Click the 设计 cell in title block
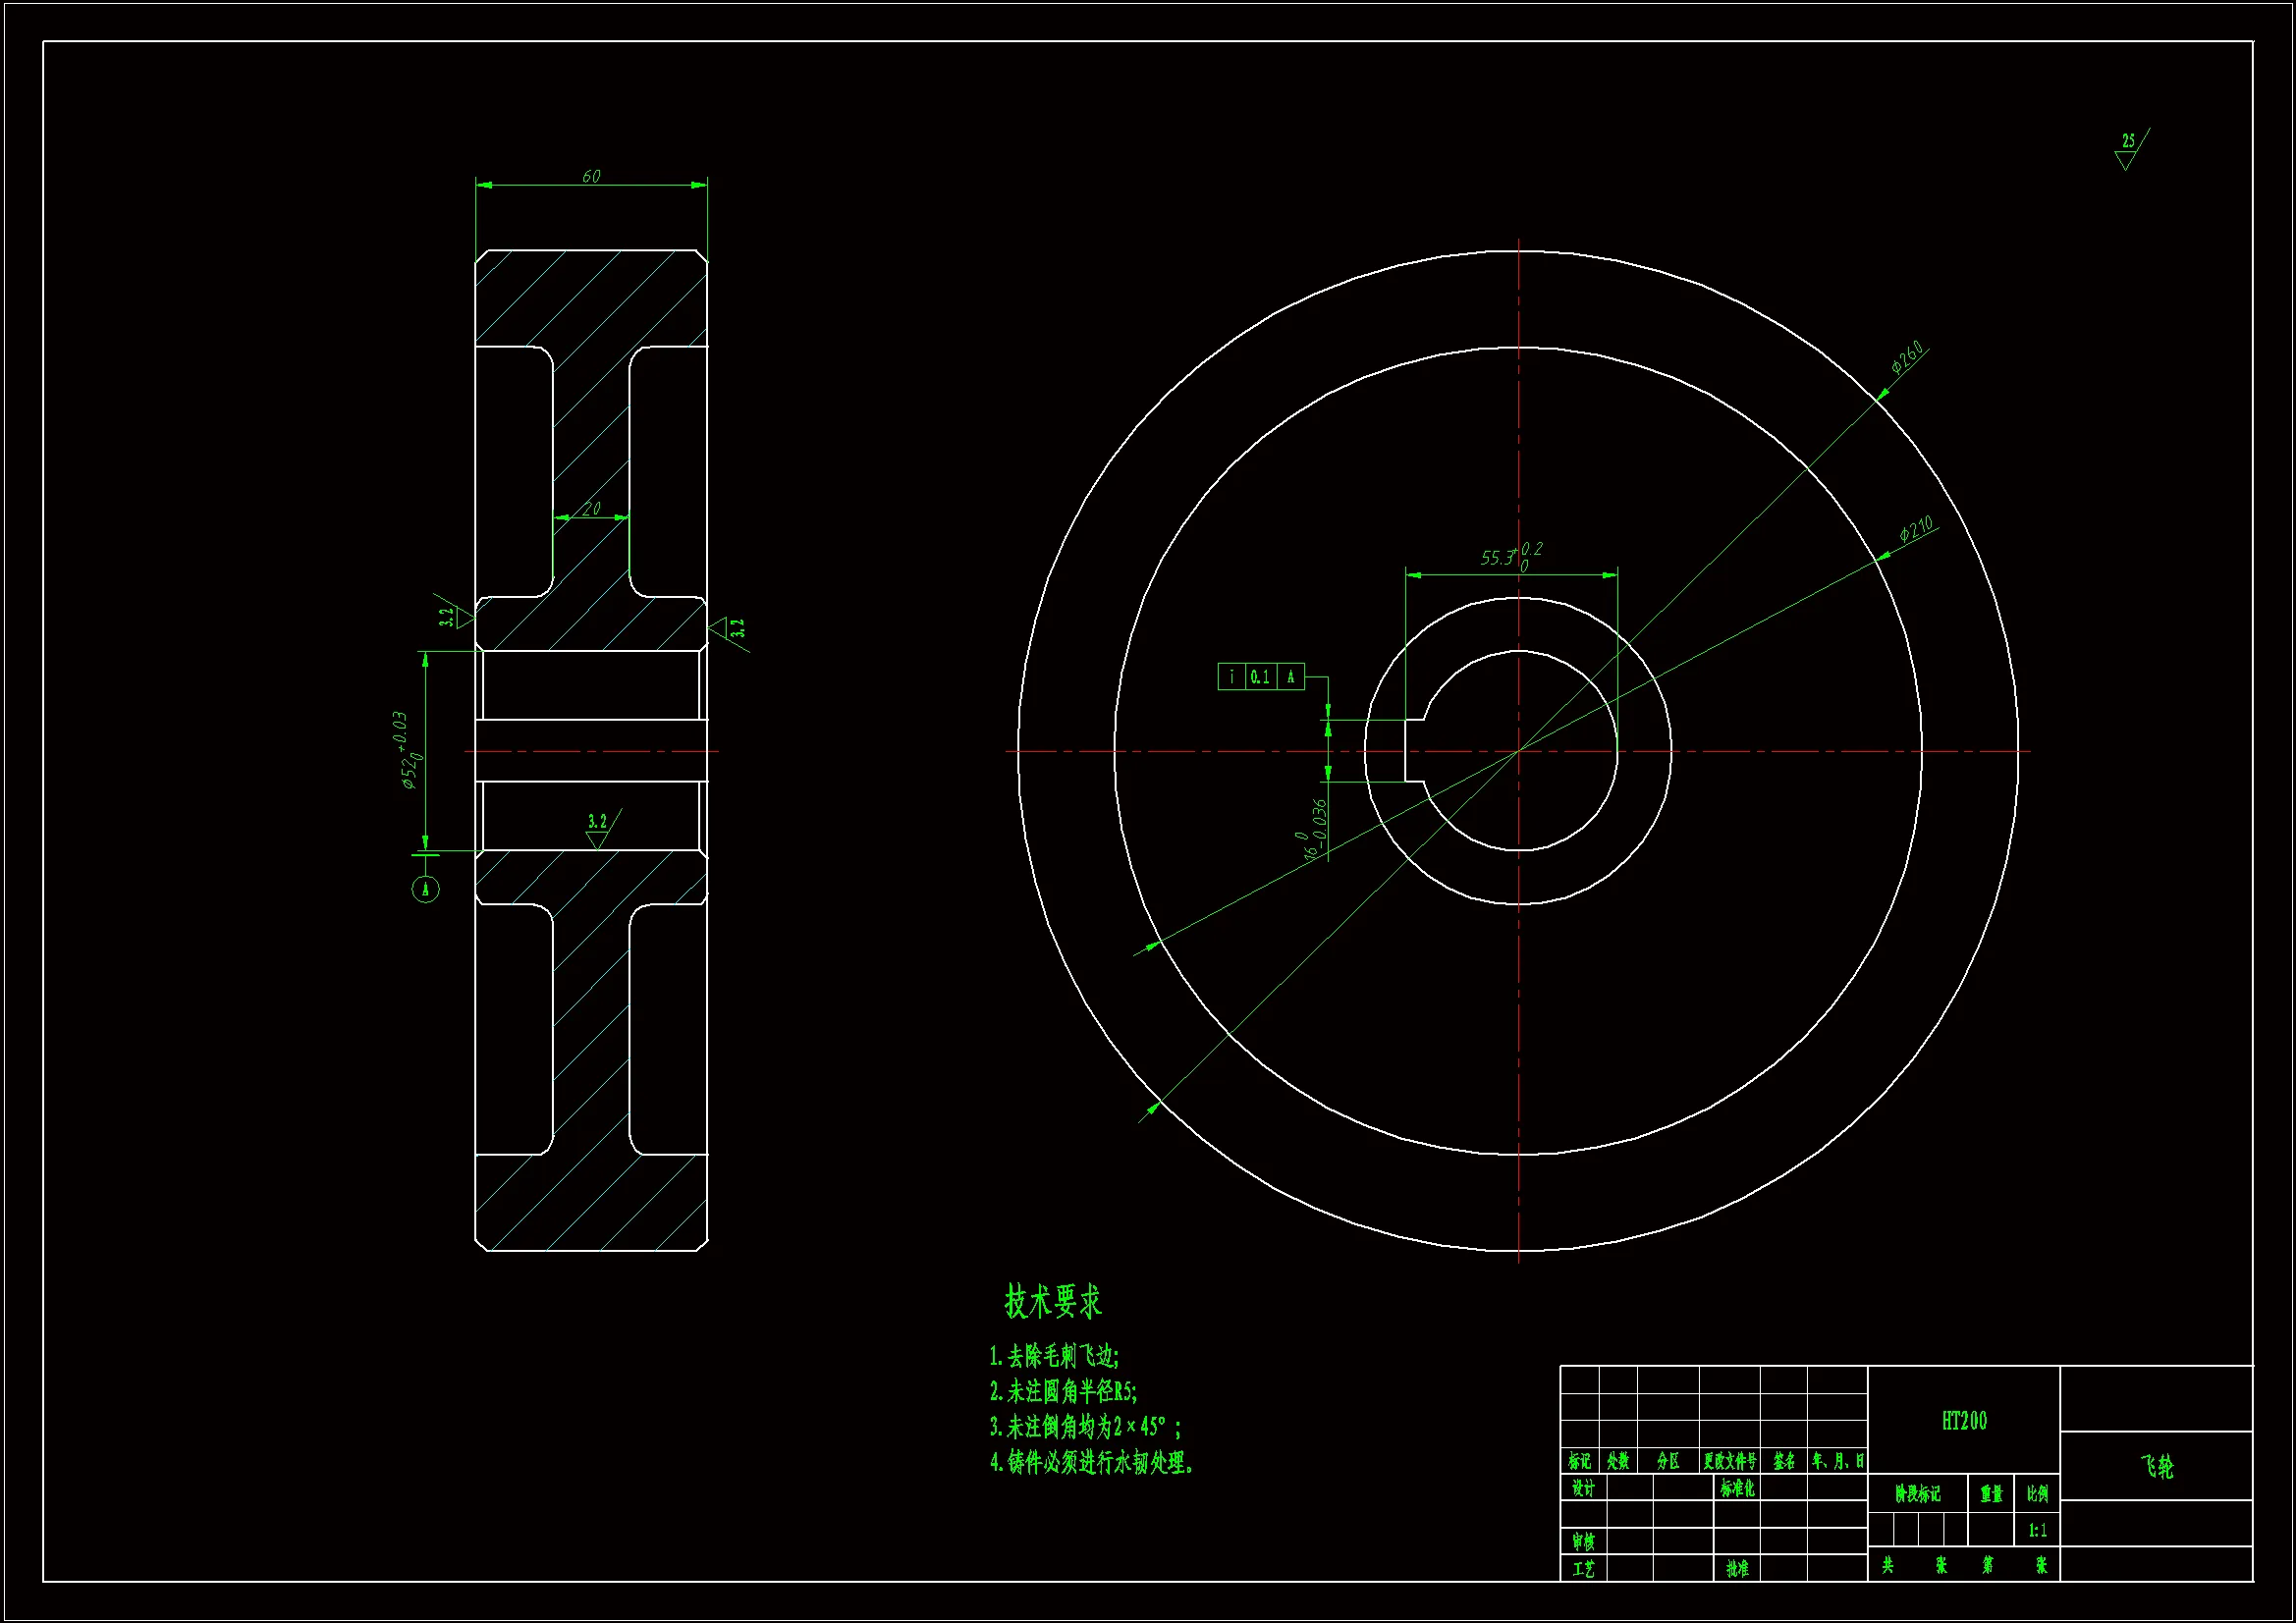 (1583, 1489)
